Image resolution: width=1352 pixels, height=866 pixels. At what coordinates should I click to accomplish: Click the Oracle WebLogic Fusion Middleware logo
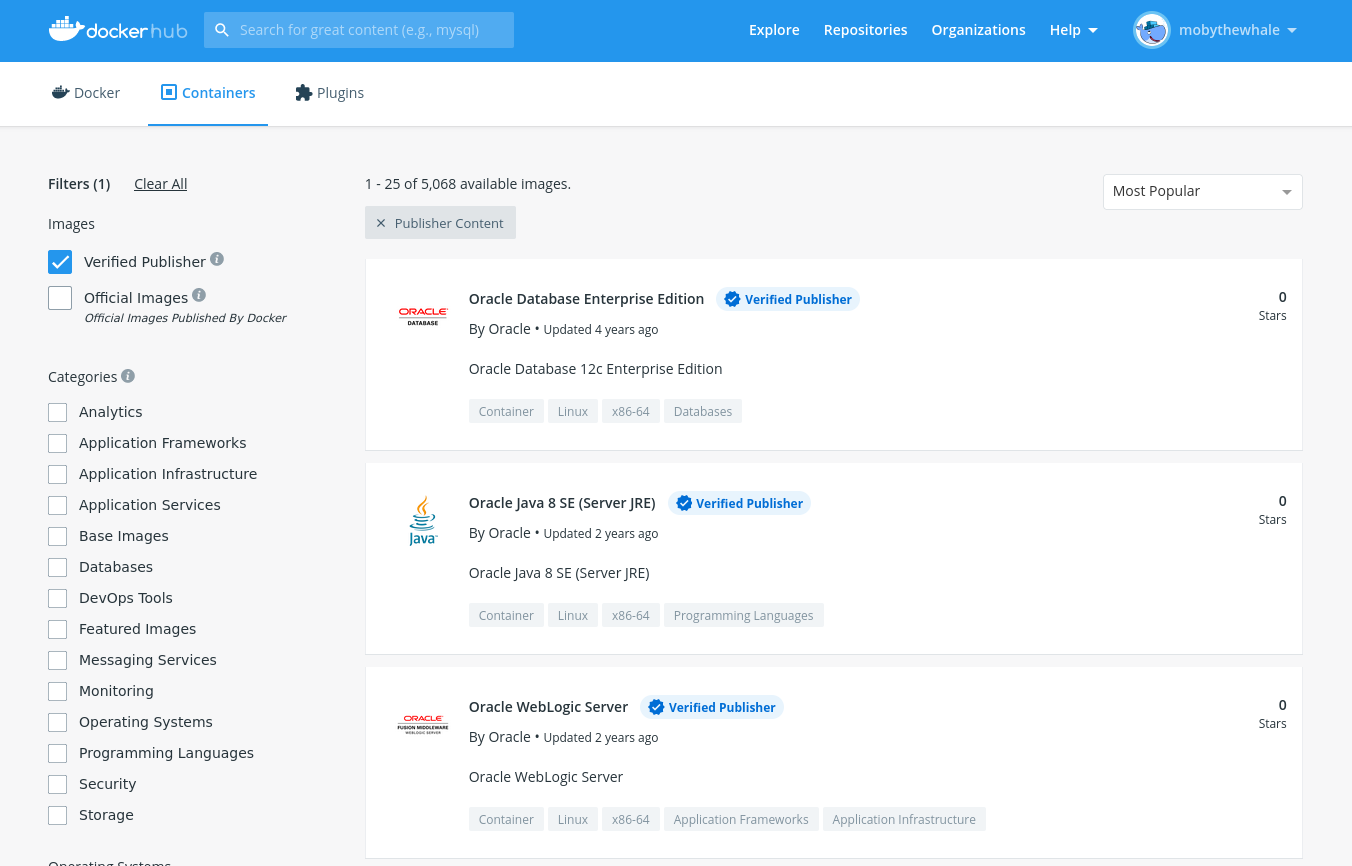click(x=423, y=724)
